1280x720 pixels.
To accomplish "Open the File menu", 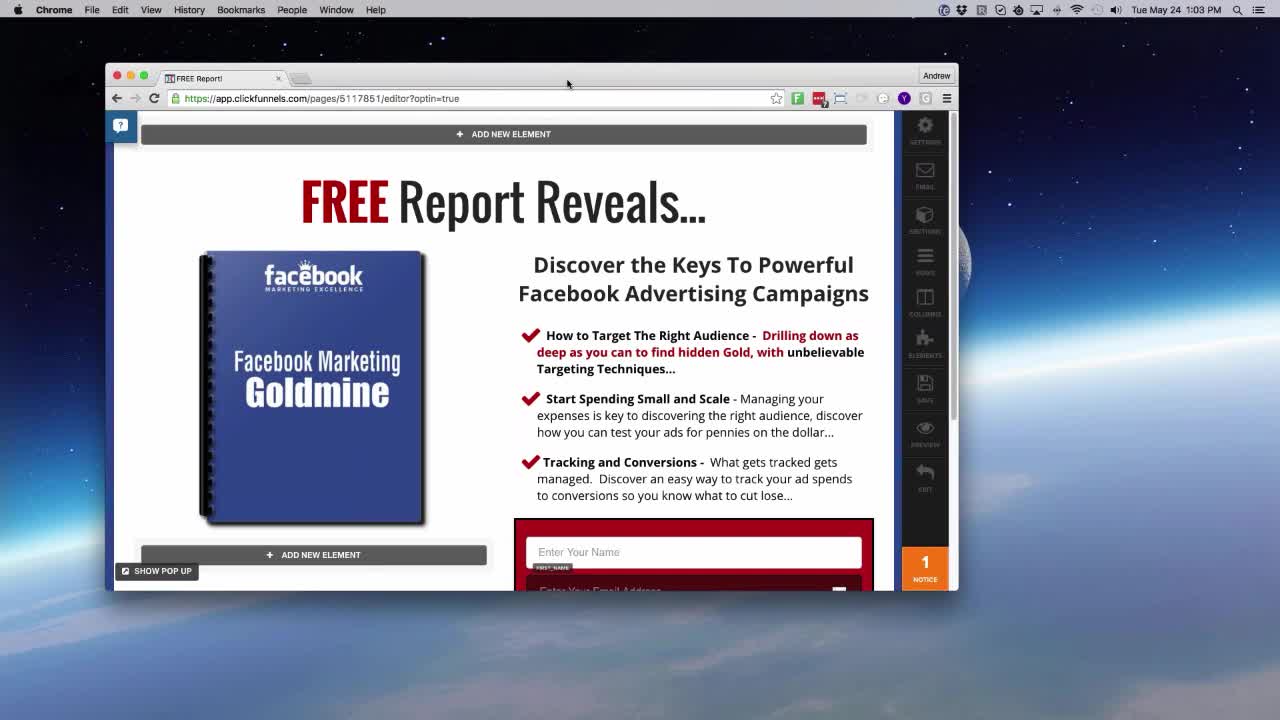I will pos(91,10).
